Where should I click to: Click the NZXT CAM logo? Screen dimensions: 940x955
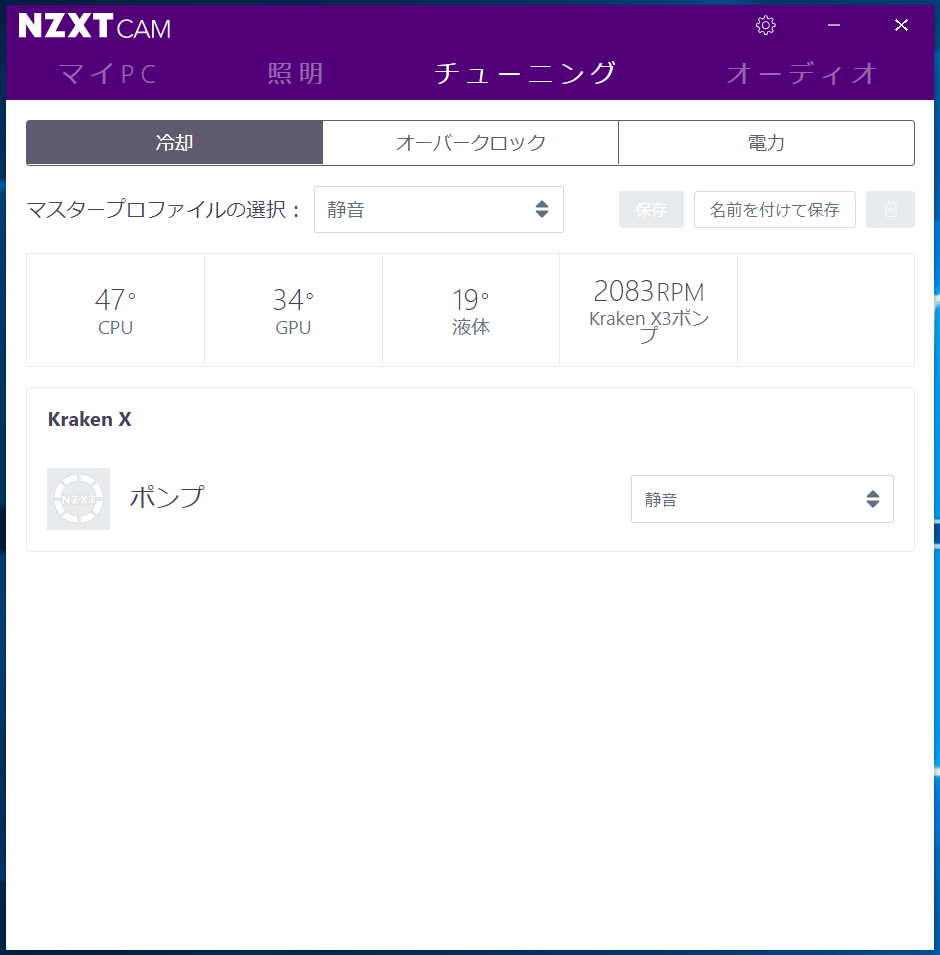click(94, 26)
